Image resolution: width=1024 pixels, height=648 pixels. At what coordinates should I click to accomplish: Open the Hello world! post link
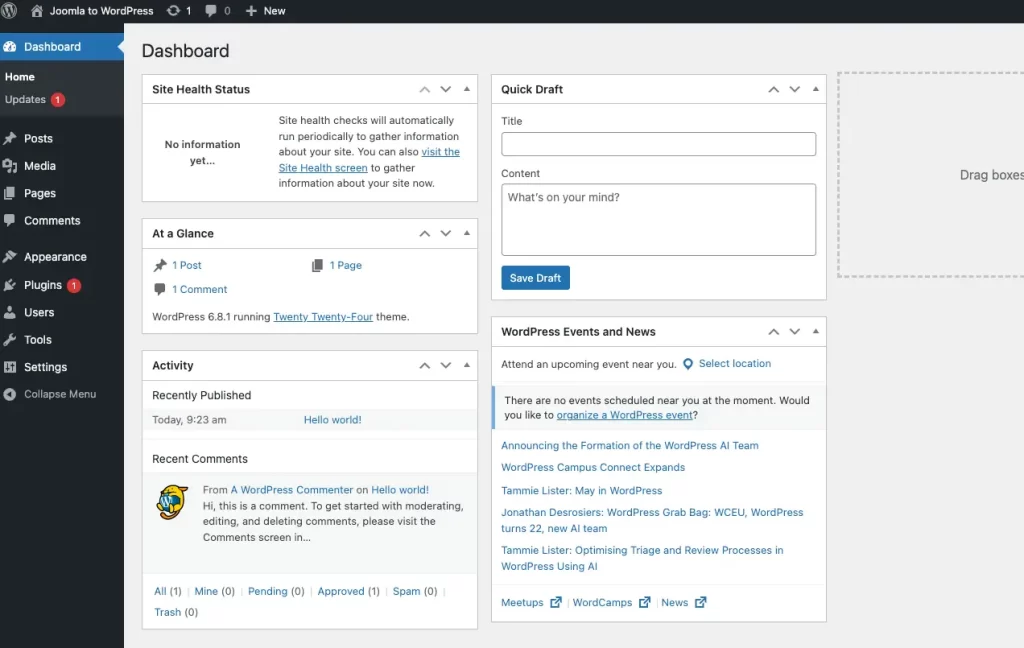tap(330, 420)
